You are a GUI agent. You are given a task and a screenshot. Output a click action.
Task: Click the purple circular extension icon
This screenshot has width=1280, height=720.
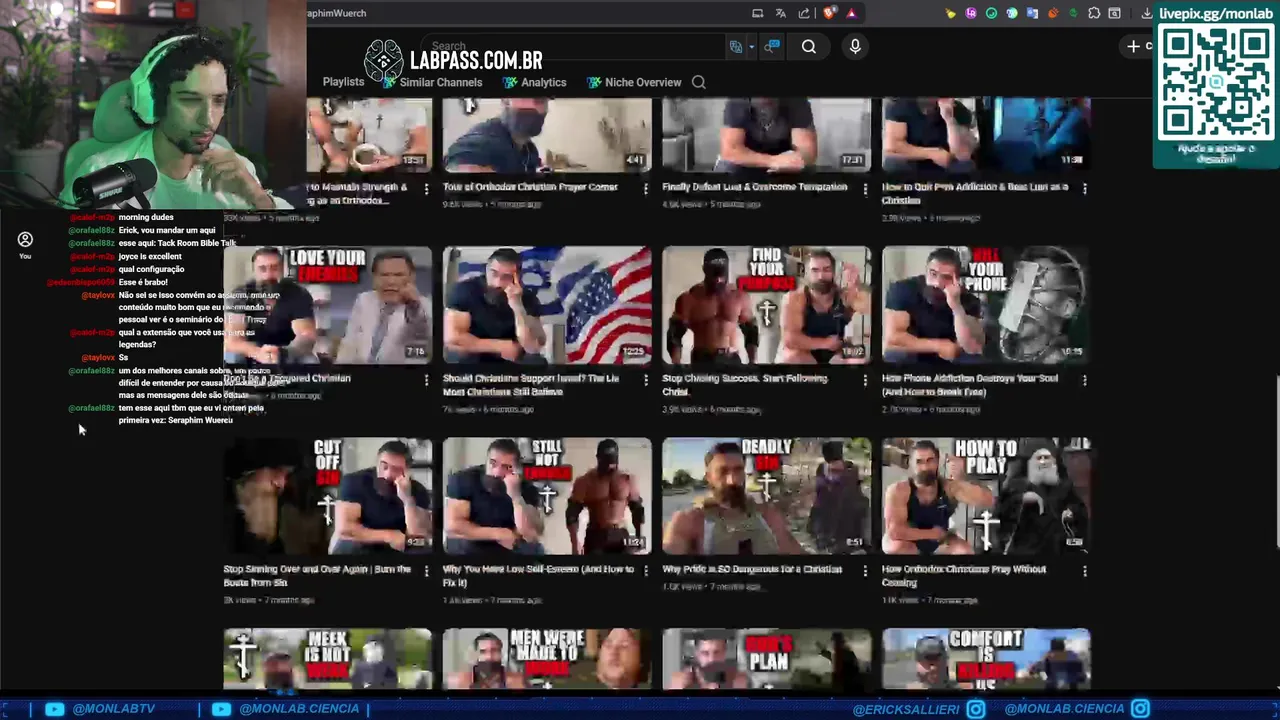[x=971, y=13]
